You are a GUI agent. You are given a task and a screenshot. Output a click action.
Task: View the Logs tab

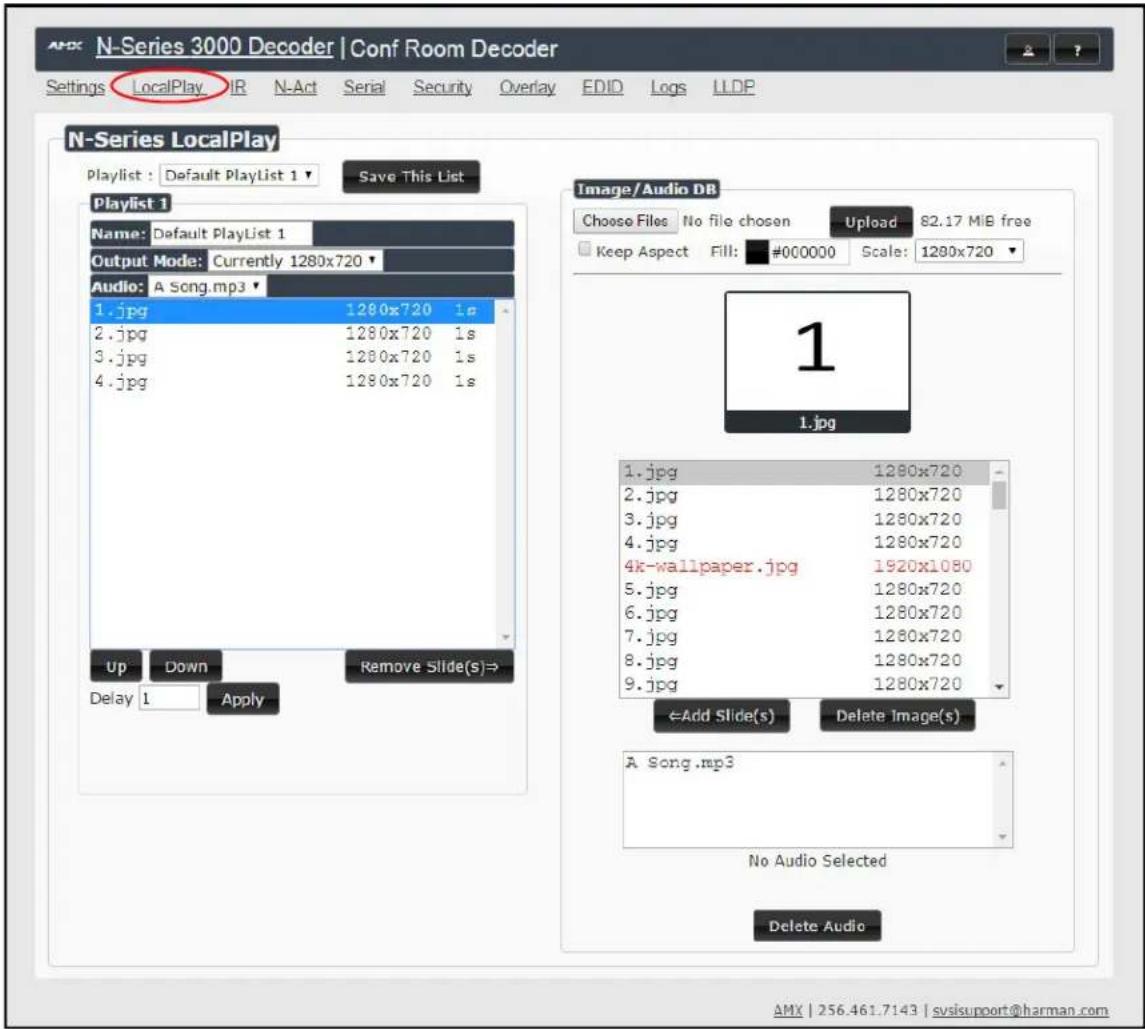click(x=668, y=87)
